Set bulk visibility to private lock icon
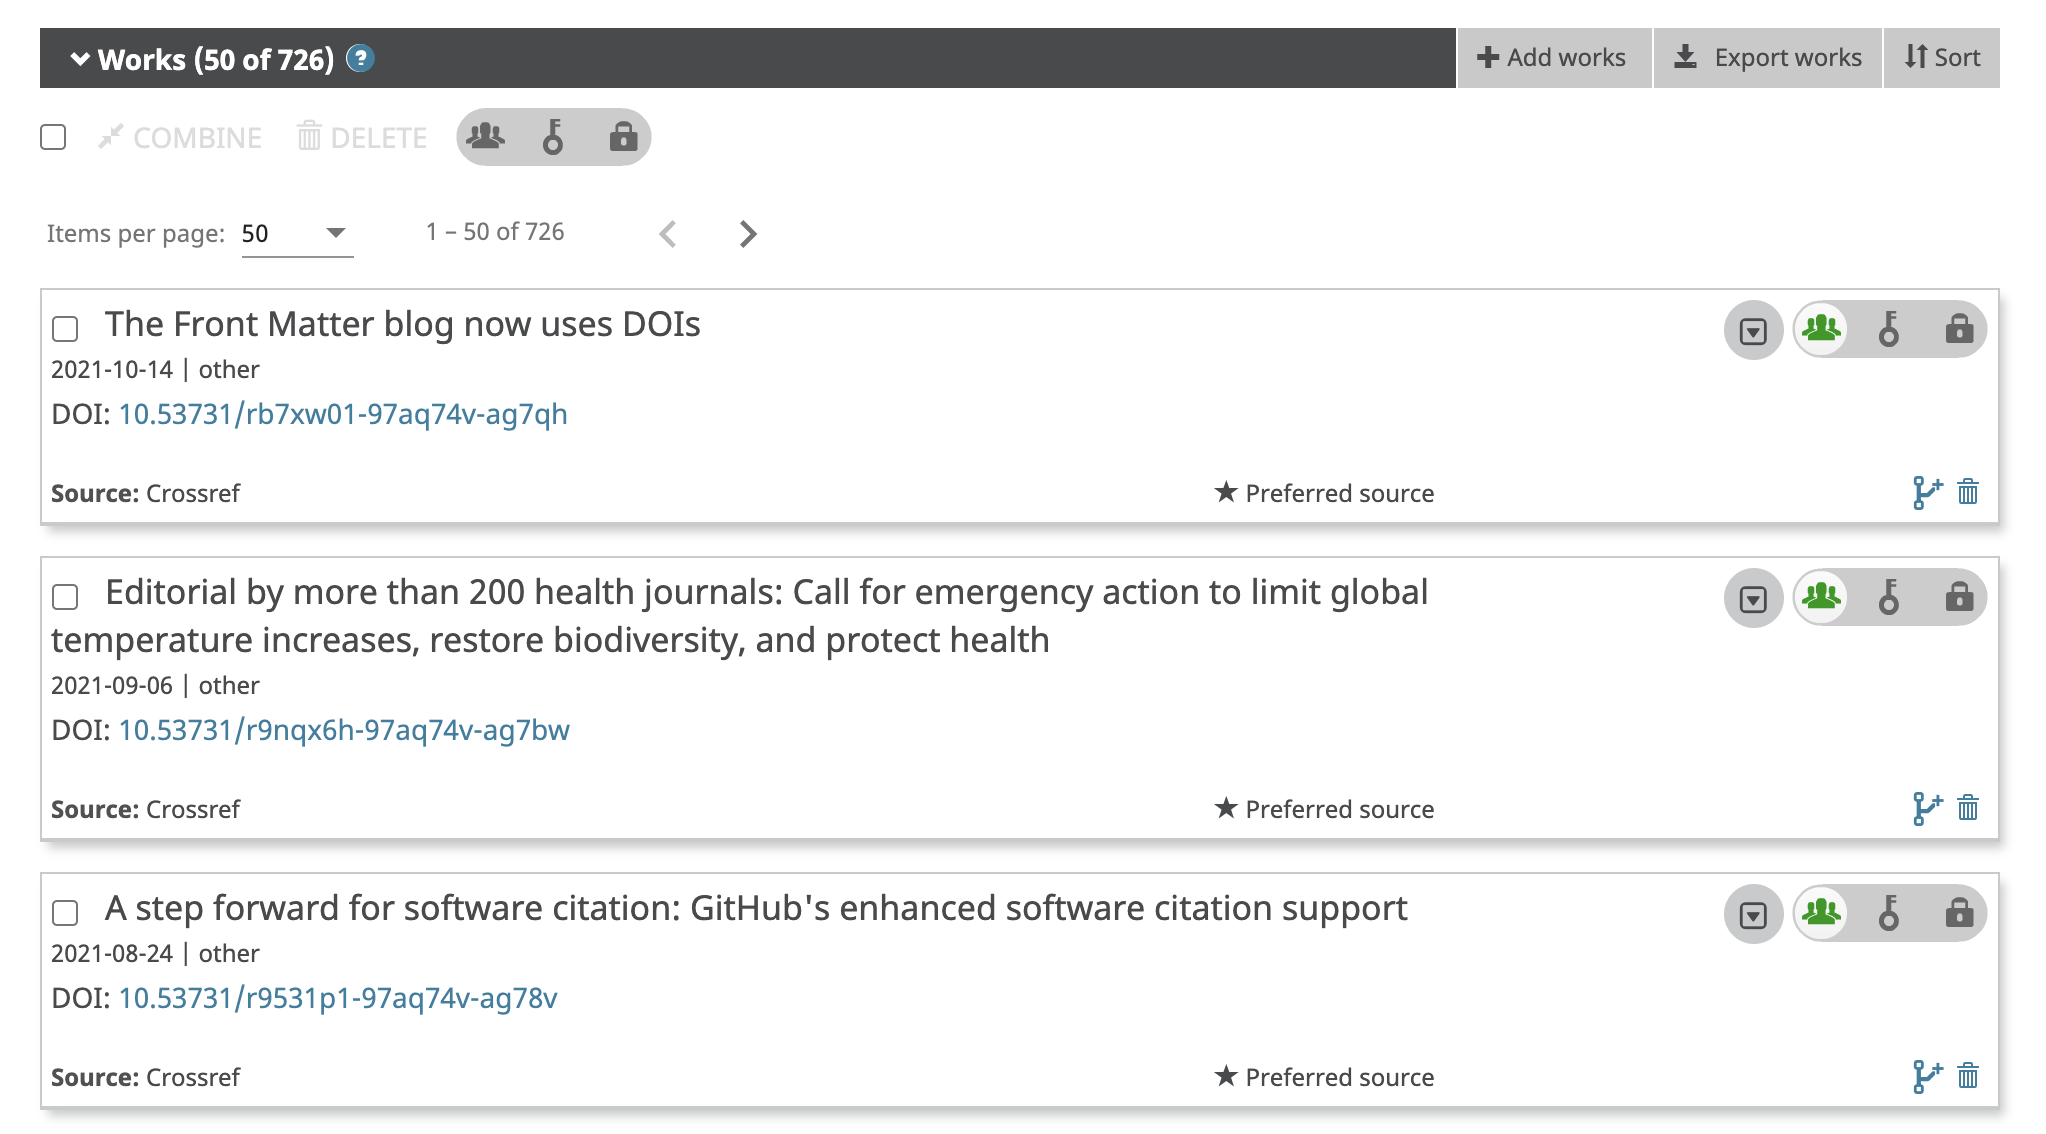 [x=622, y=136]
